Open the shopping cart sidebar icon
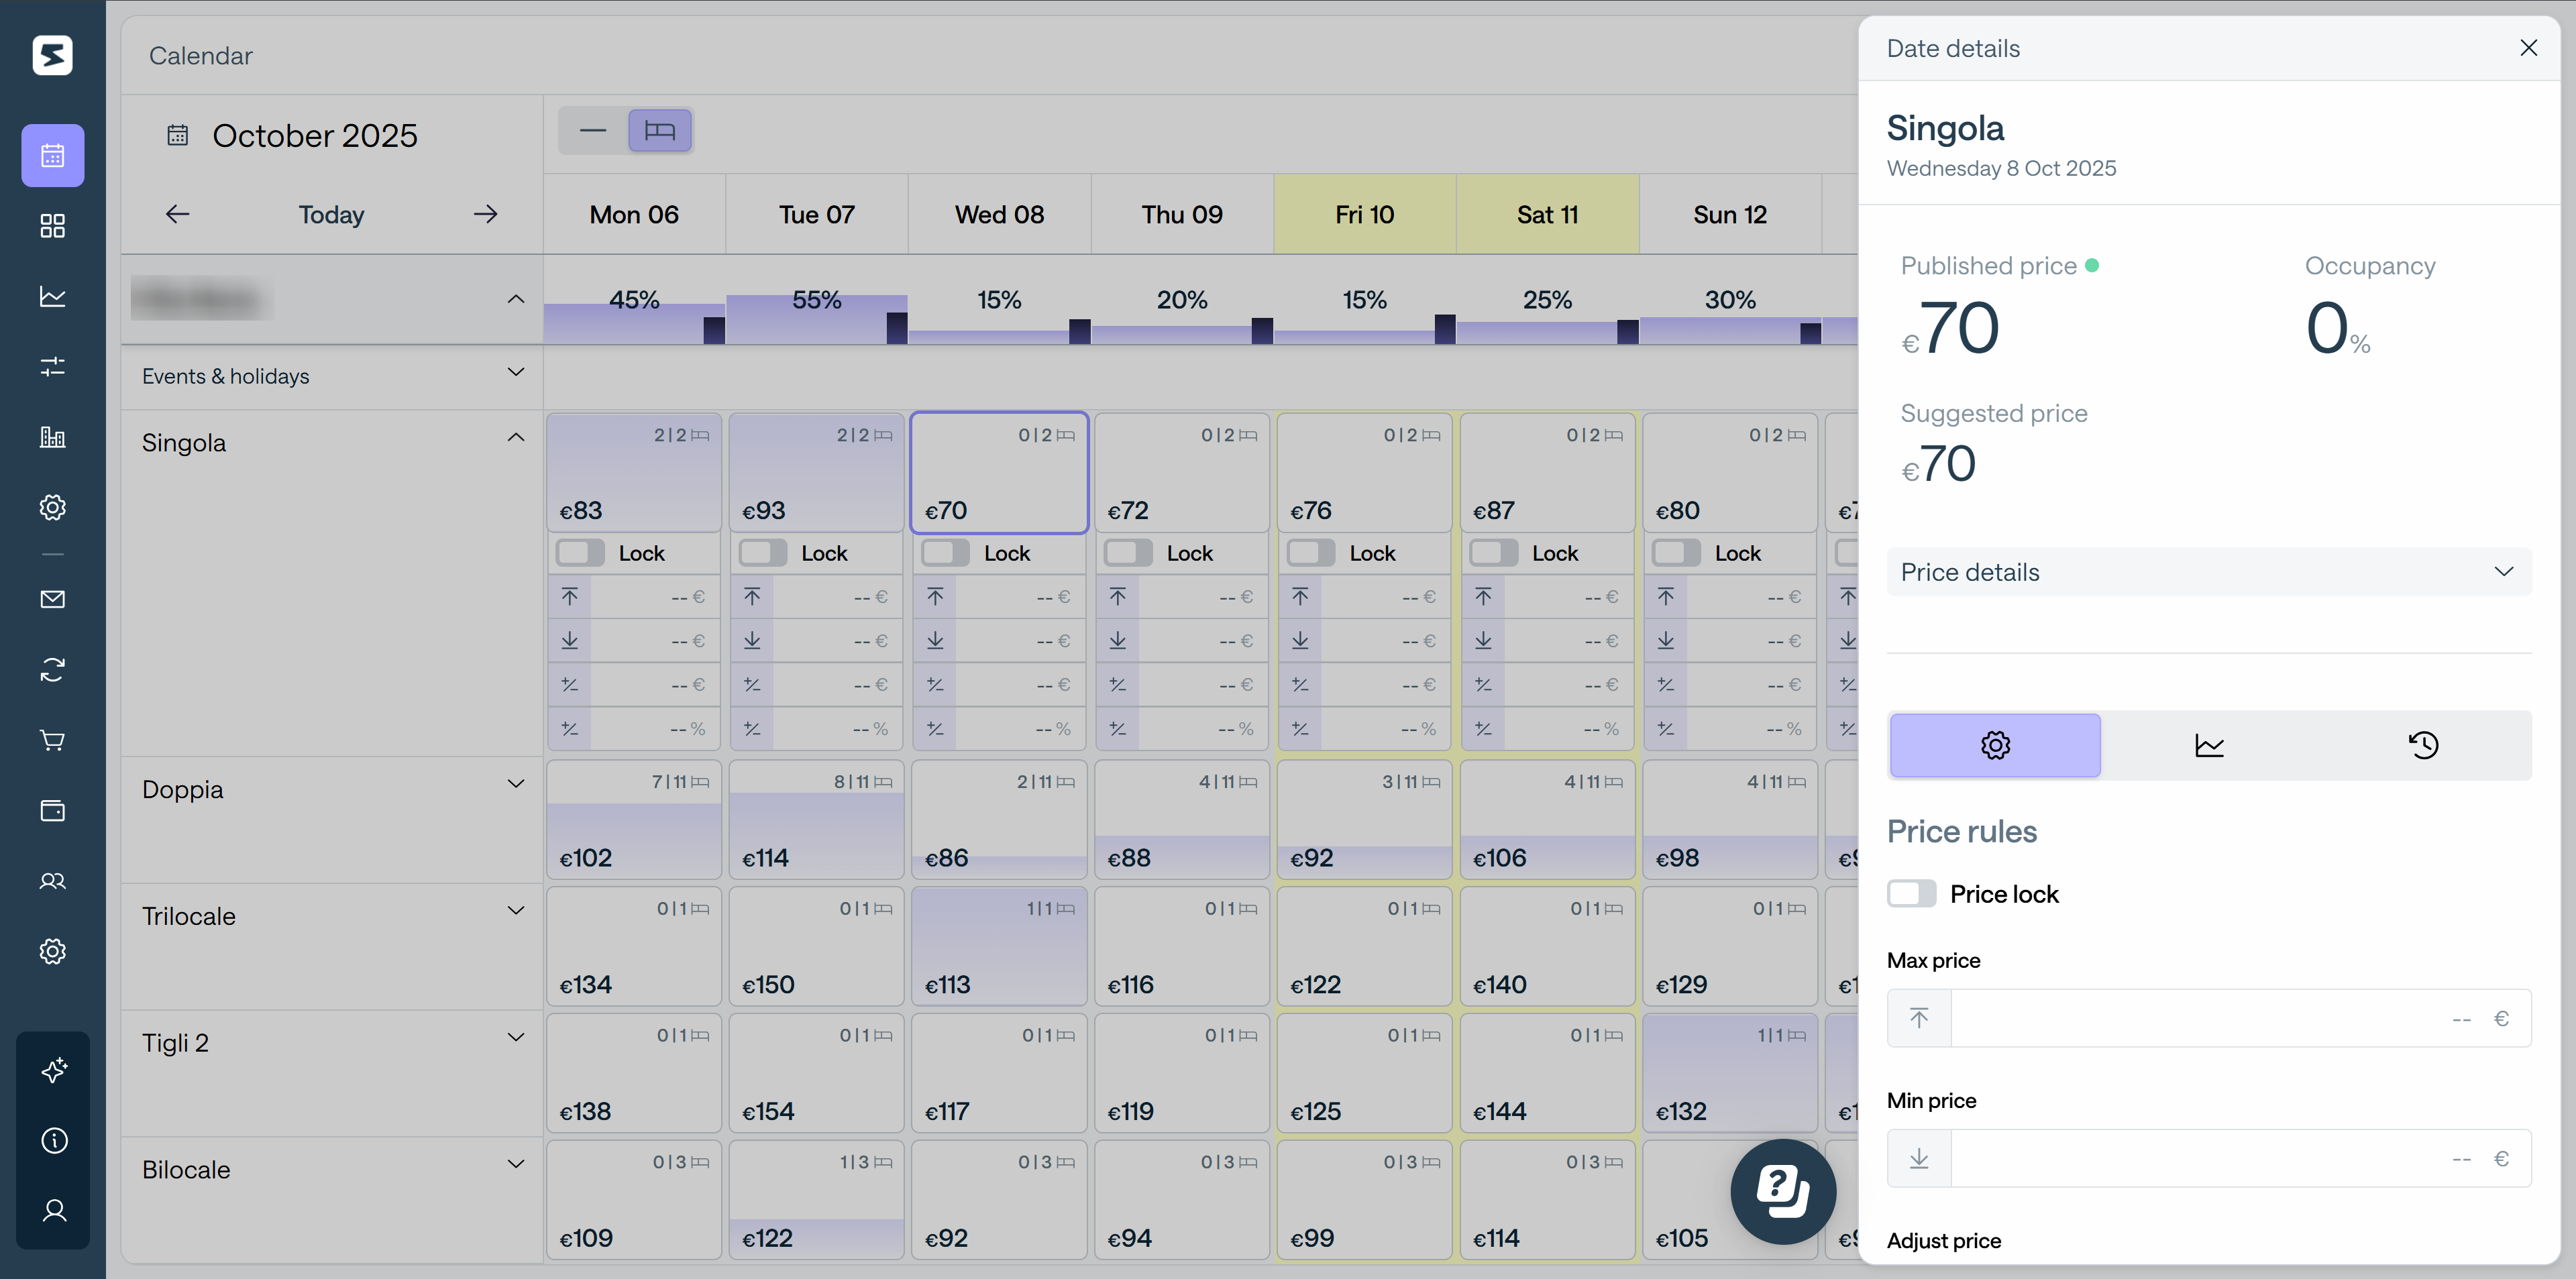Image resolution: width=2576 pixels, height=1279 pixels. point(52,740)
